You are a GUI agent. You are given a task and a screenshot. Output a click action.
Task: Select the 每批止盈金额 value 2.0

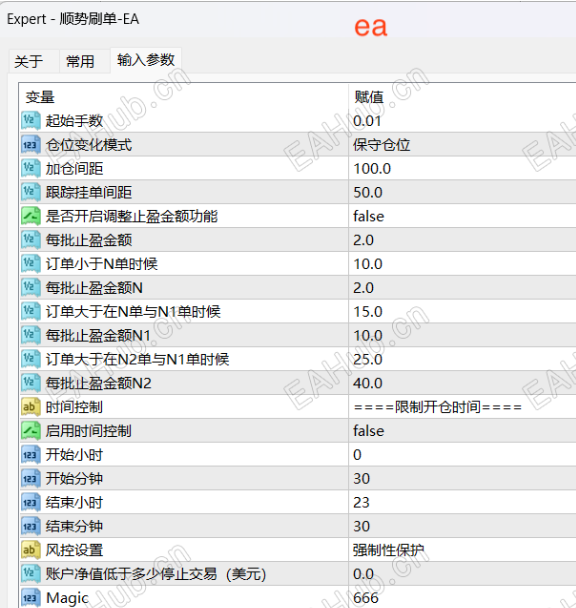[x=363, y=240]
